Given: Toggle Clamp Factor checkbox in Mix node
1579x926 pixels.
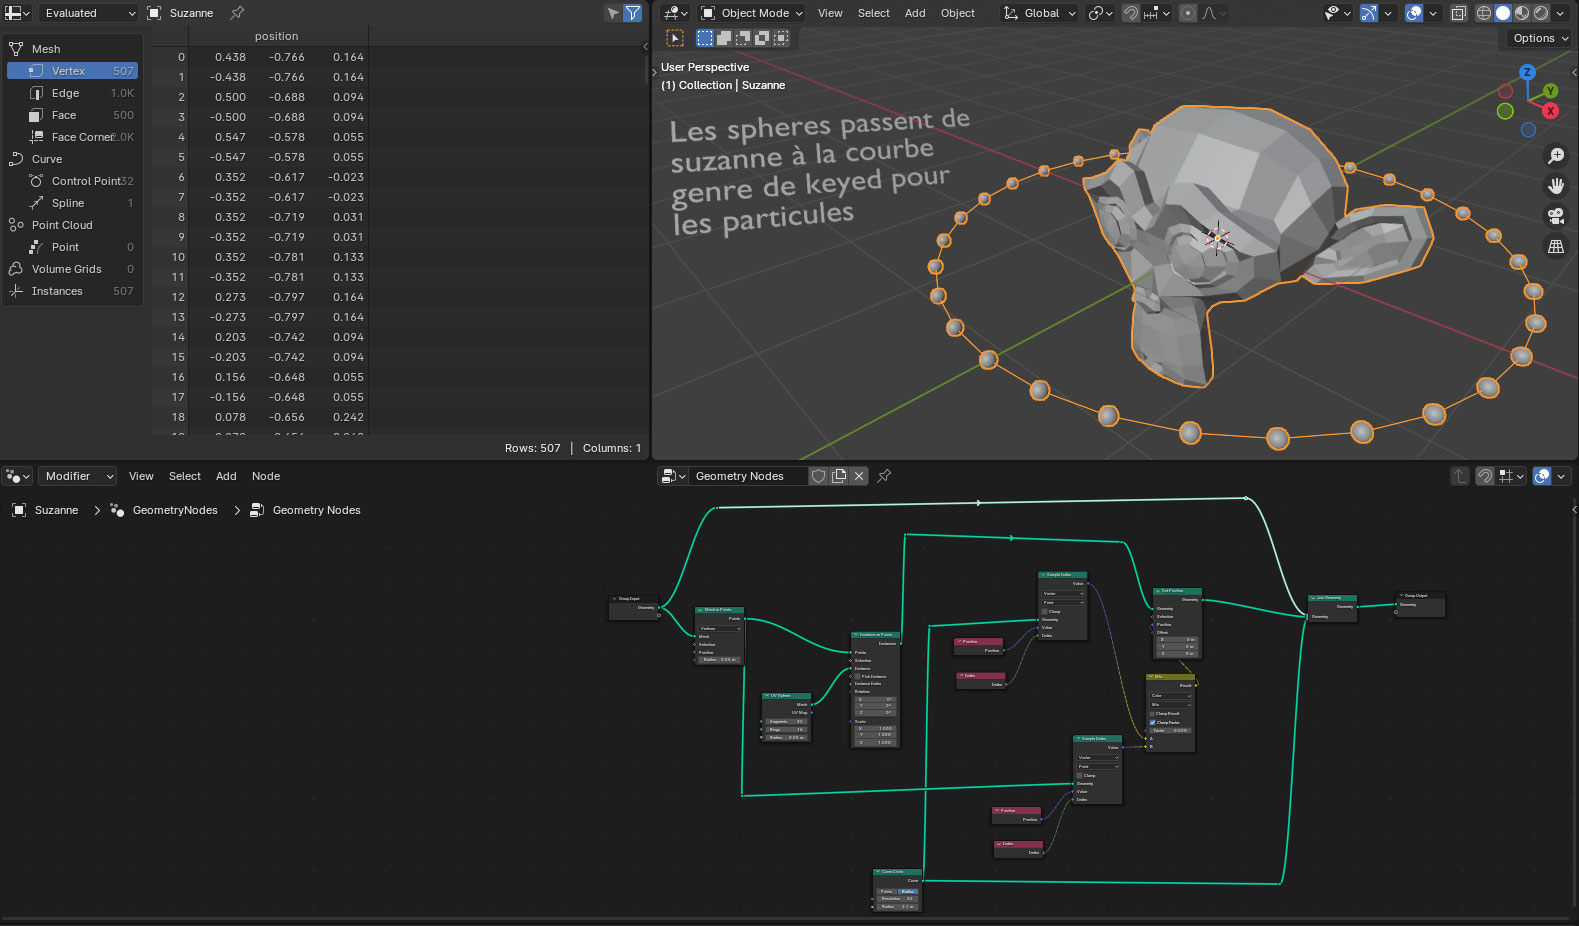Looking at the screenshot, I should pyautogui.click(x=1153, y=722).
